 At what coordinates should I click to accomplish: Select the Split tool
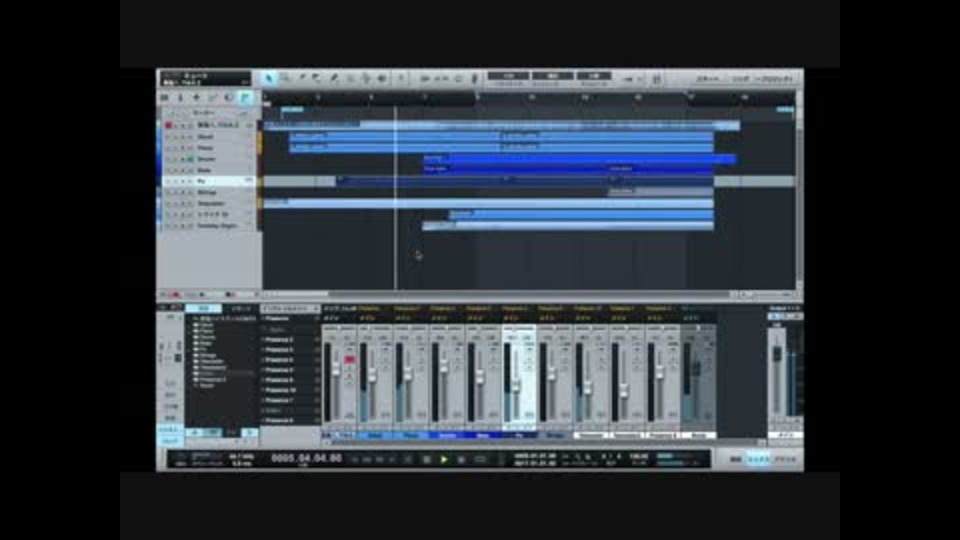point(302,78)
